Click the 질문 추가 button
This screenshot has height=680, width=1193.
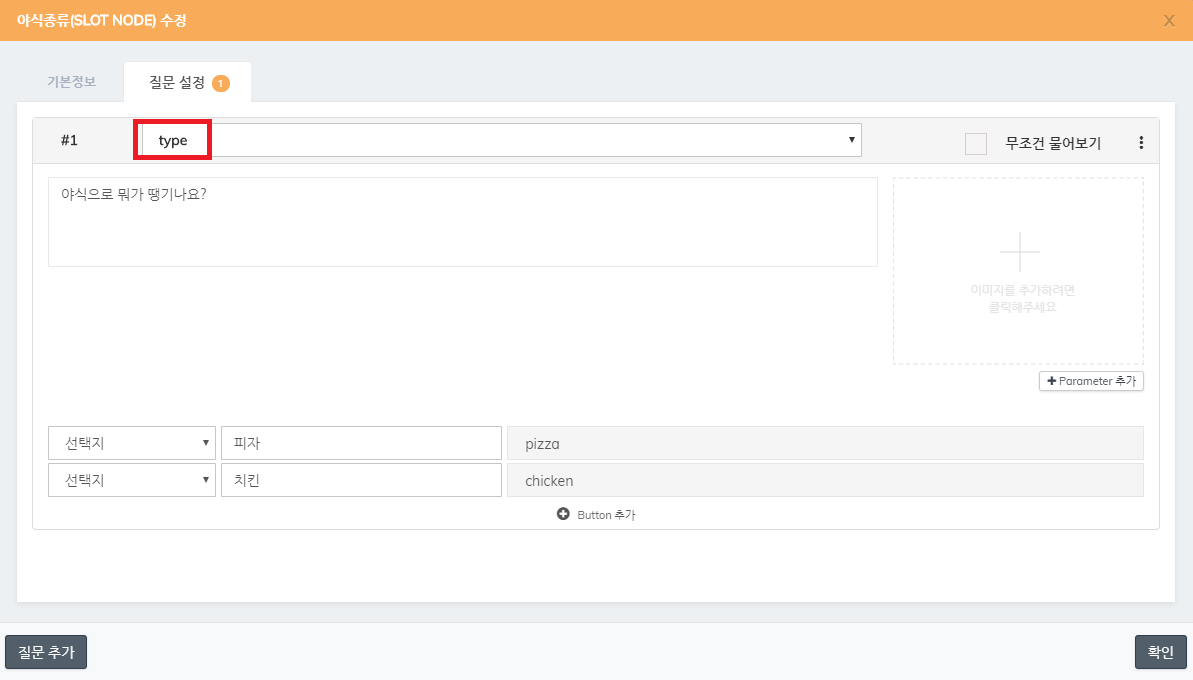[x=46, y=652]
